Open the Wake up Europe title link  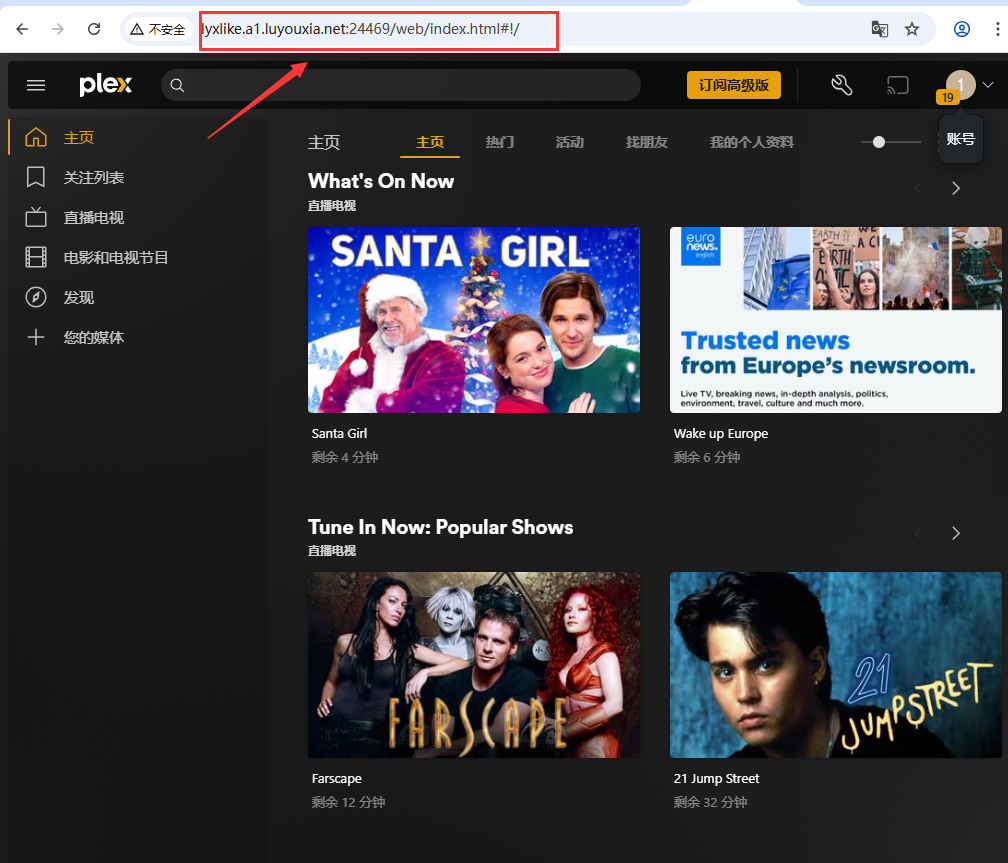(x=721, y=433)
